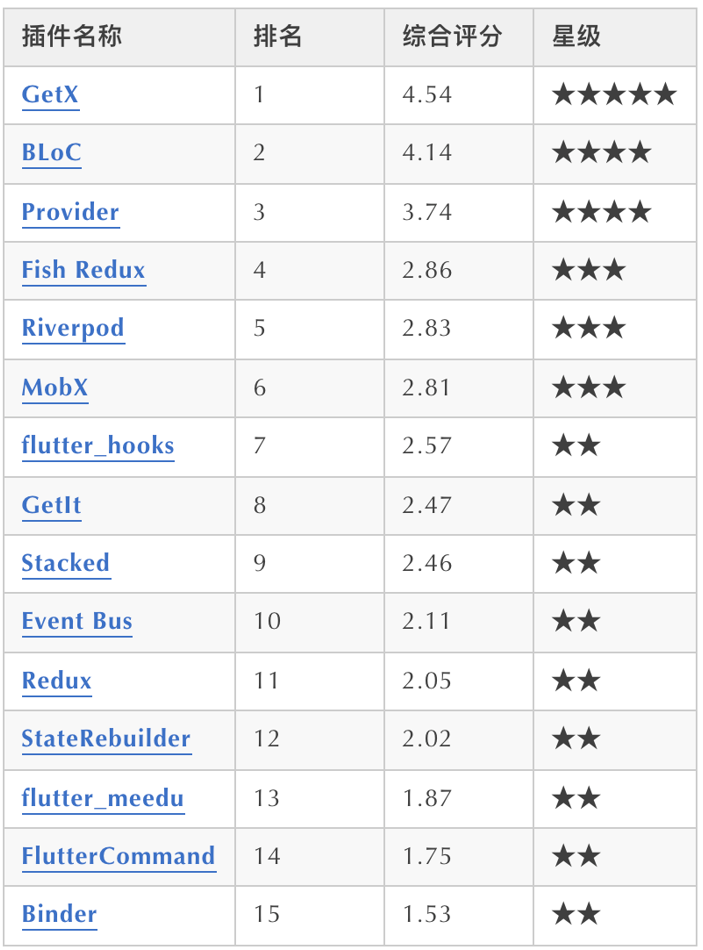Click the five-star rating for GetX

614,95
